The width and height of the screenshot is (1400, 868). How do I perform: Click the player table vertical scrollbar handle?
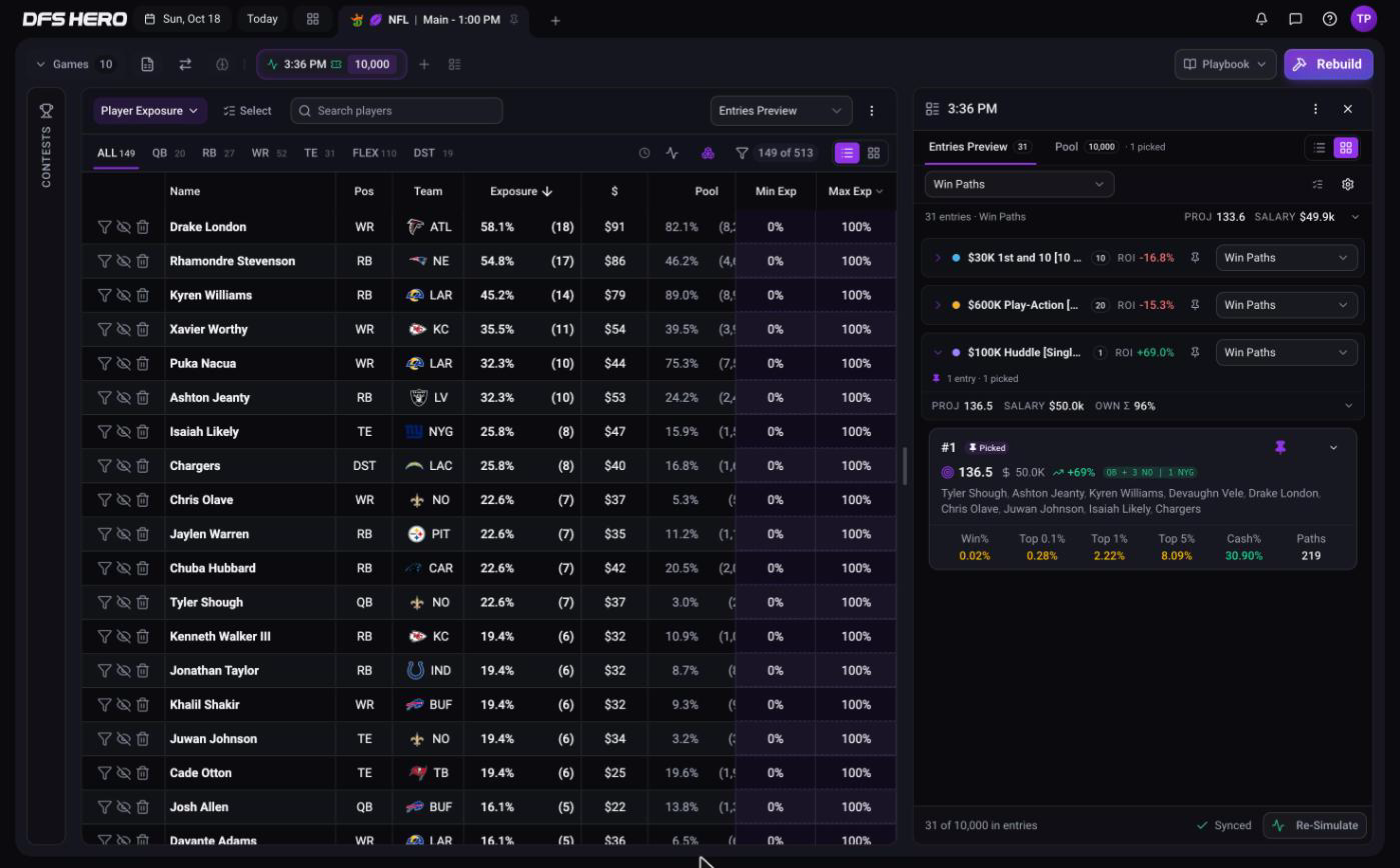pos(905,466)
